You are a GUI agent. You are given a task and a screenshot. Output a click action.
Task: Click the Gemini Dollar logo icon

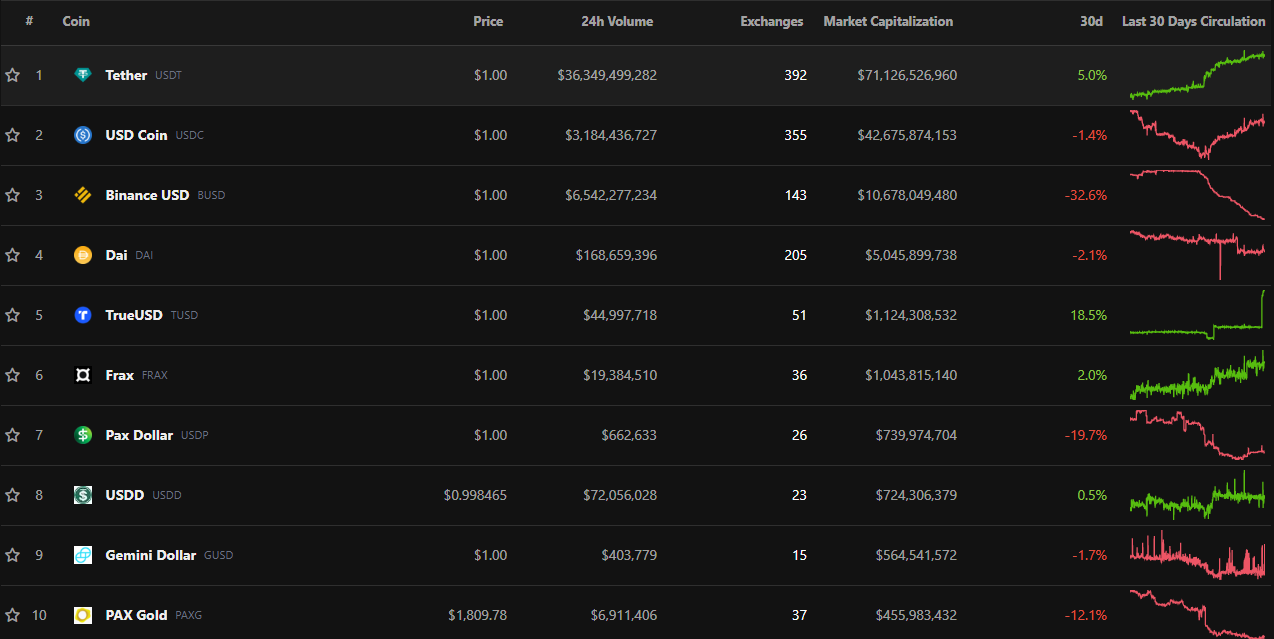pos(83,555)
